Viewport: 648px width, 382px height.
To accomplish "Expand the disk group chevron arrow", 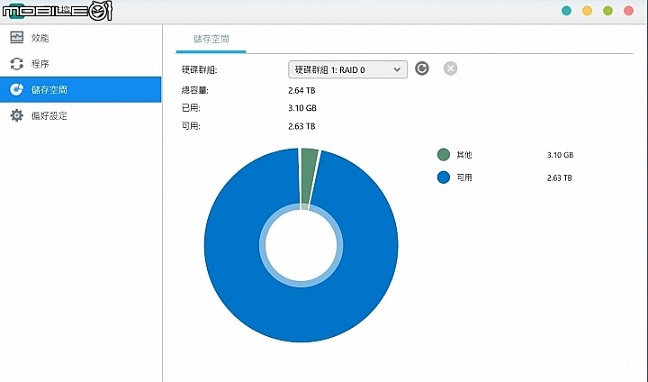I will click(397, 69).
